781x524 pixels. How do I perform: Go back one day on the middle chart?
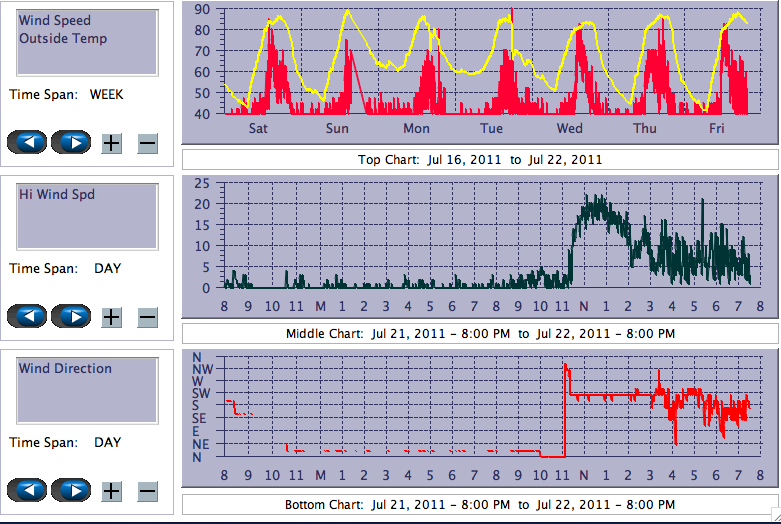[27, 317]
